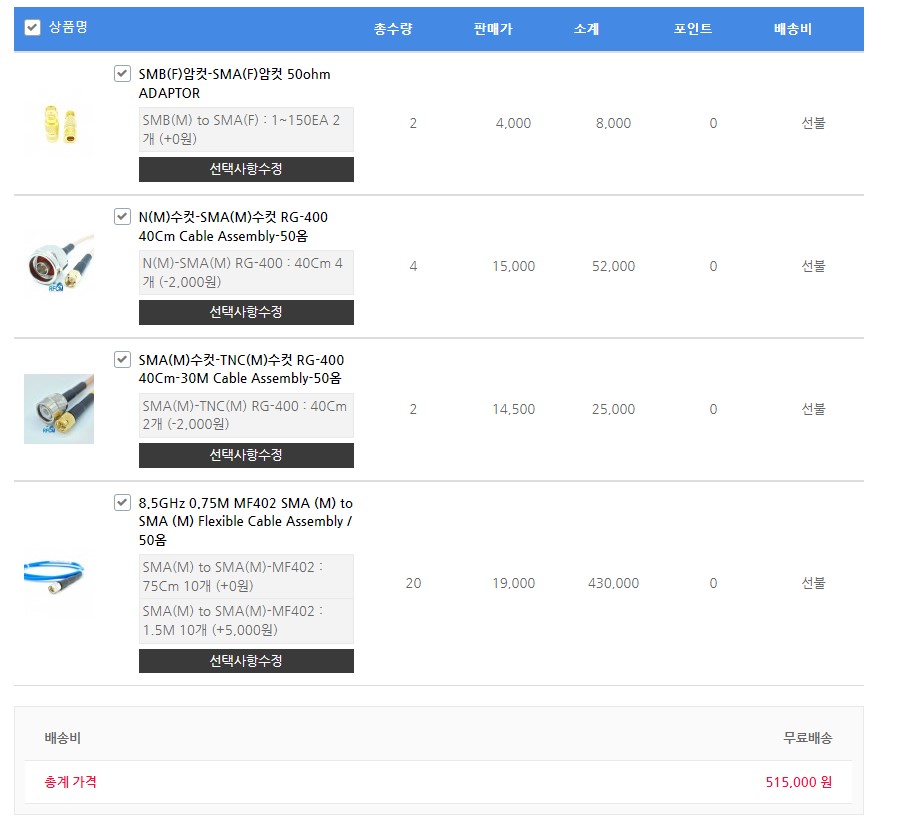922x829 pixels.
Task: Click 선택사항수정 for the SMB-SMA adaptor
Action: (246, 169)
